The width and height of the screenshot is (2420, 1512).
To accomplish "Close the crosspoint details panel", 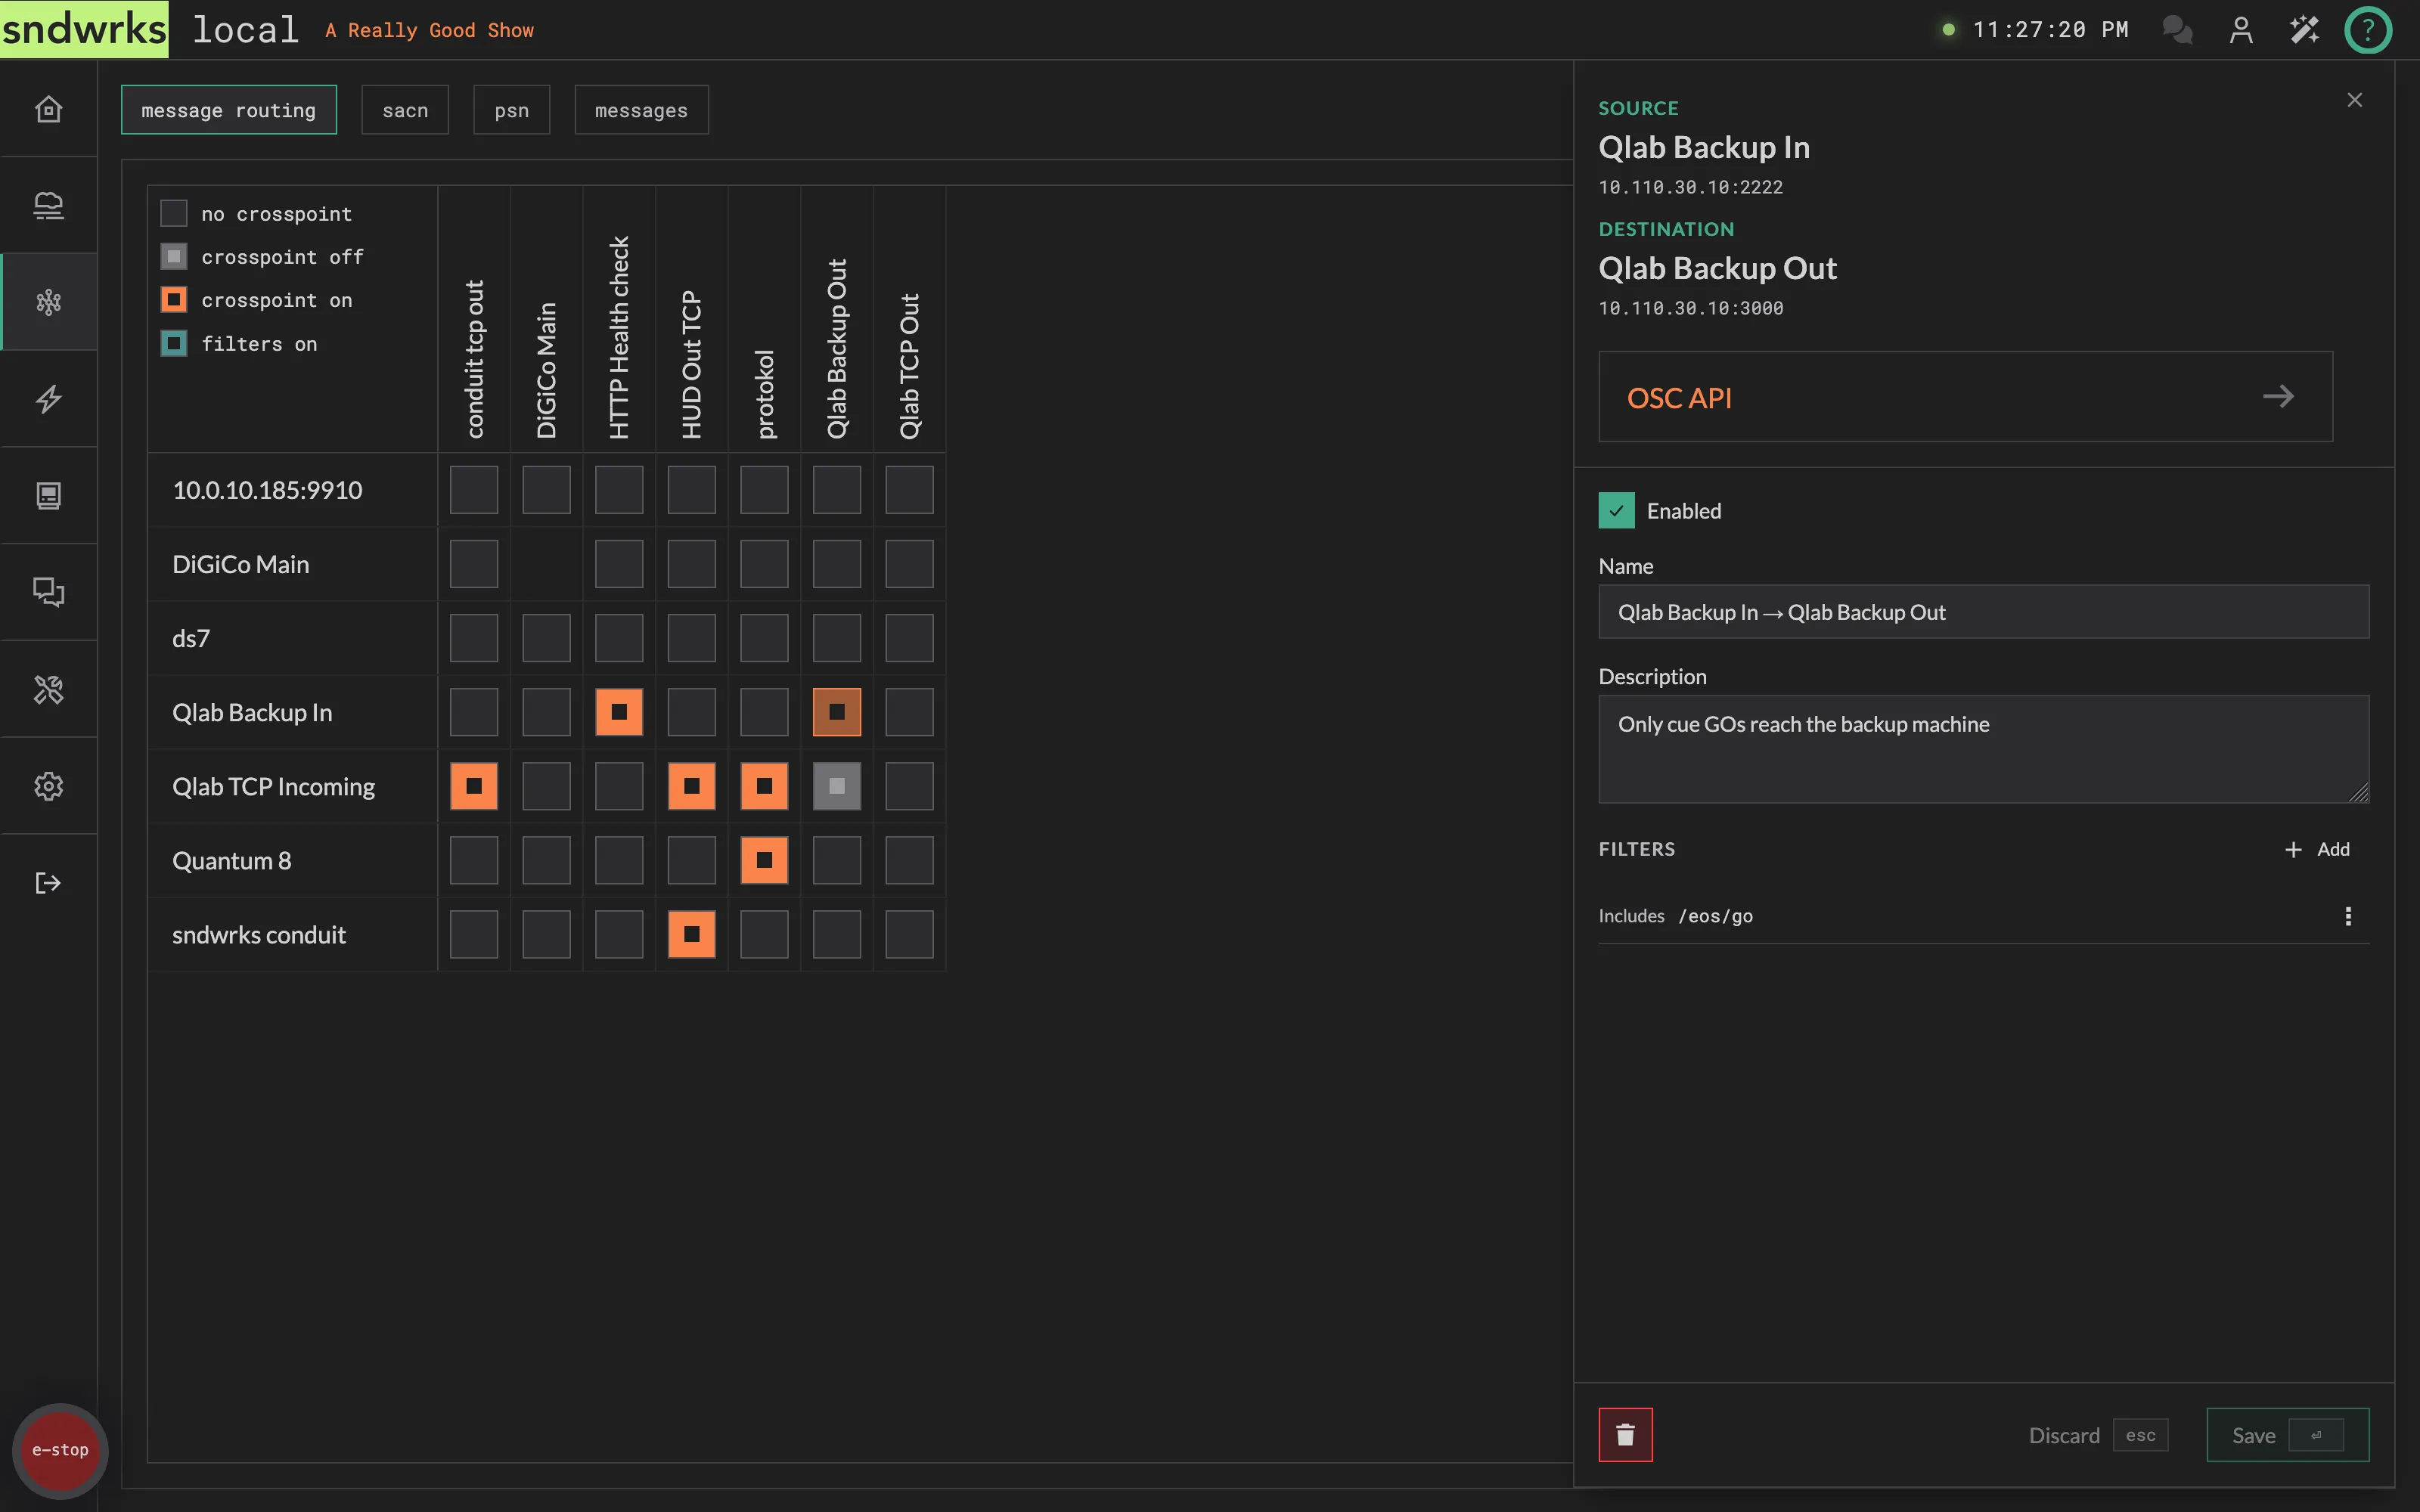I will (2355, 100).
